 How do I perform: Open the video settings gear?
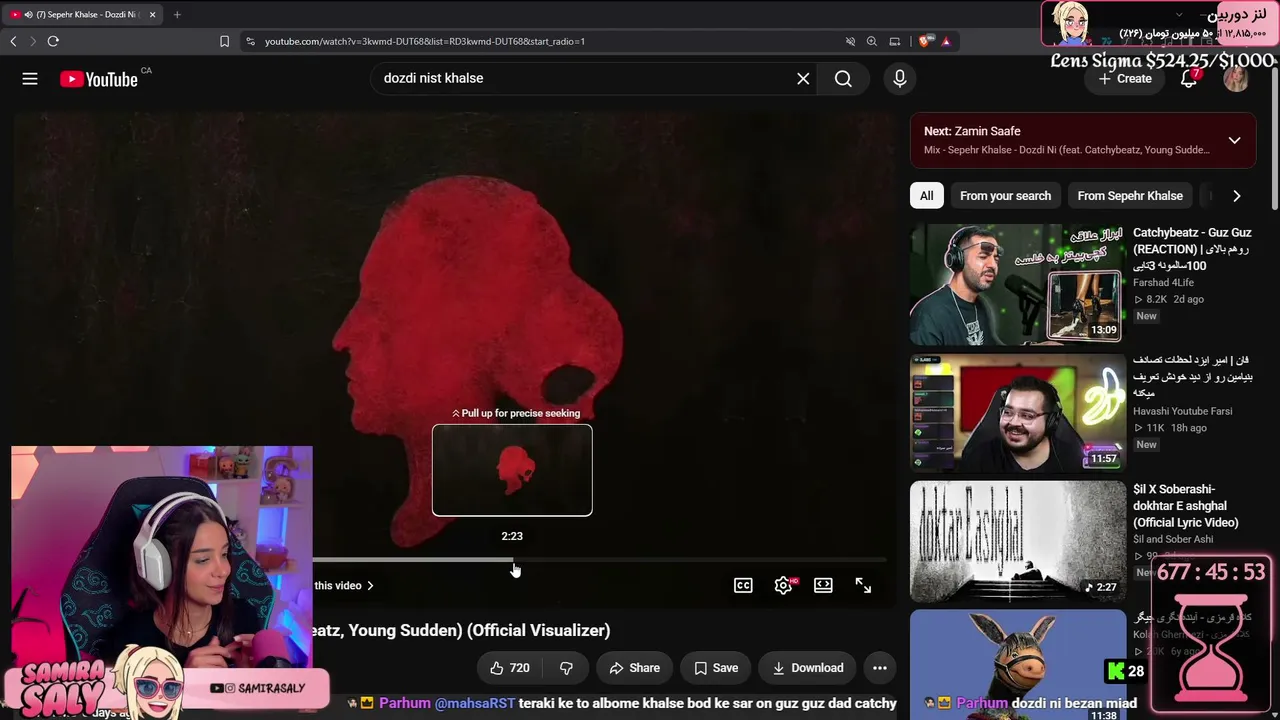[x=783, y=586]
